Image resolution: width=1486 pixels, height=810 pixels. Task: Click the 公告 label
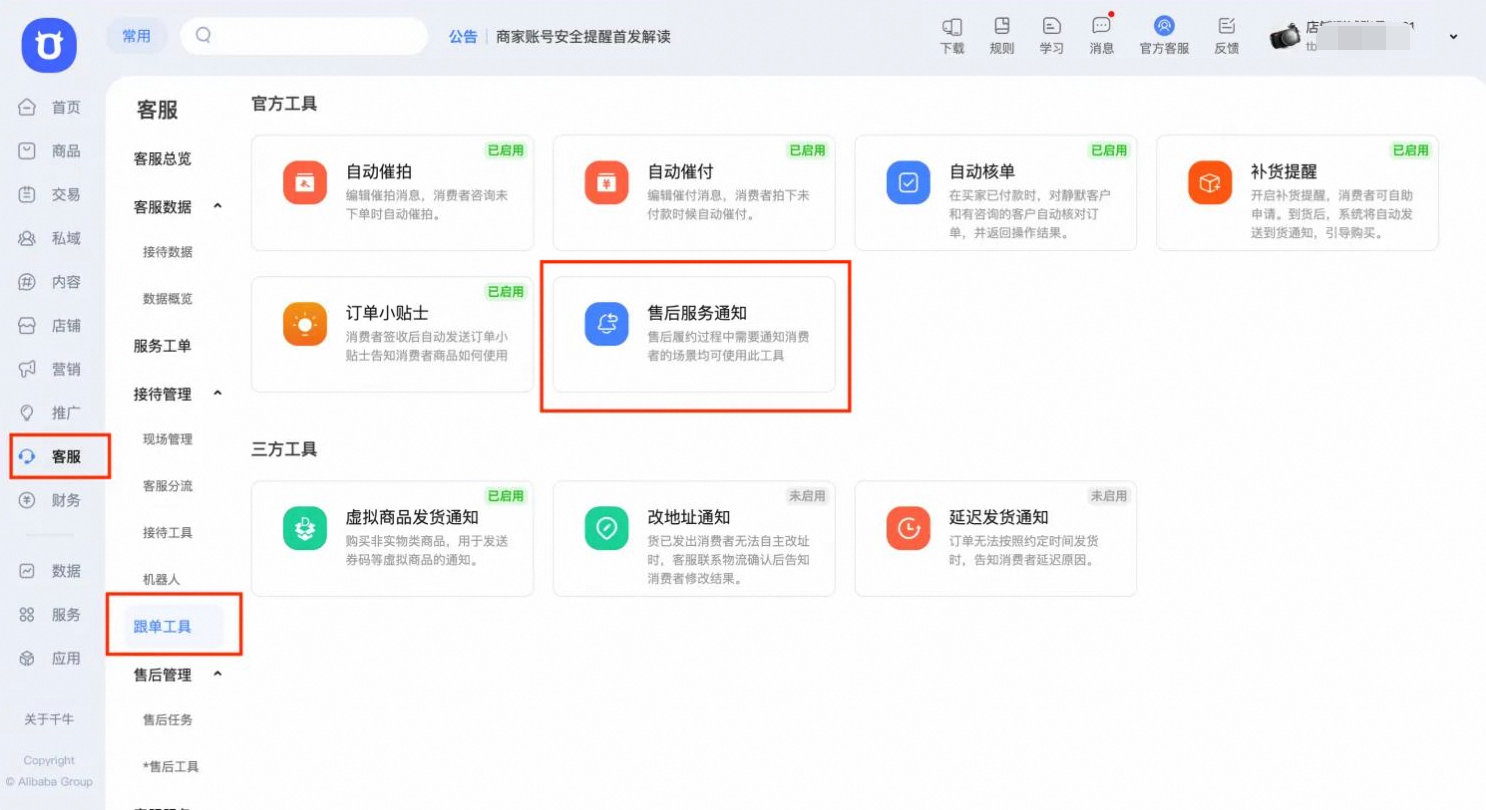[x=463, y=37]
